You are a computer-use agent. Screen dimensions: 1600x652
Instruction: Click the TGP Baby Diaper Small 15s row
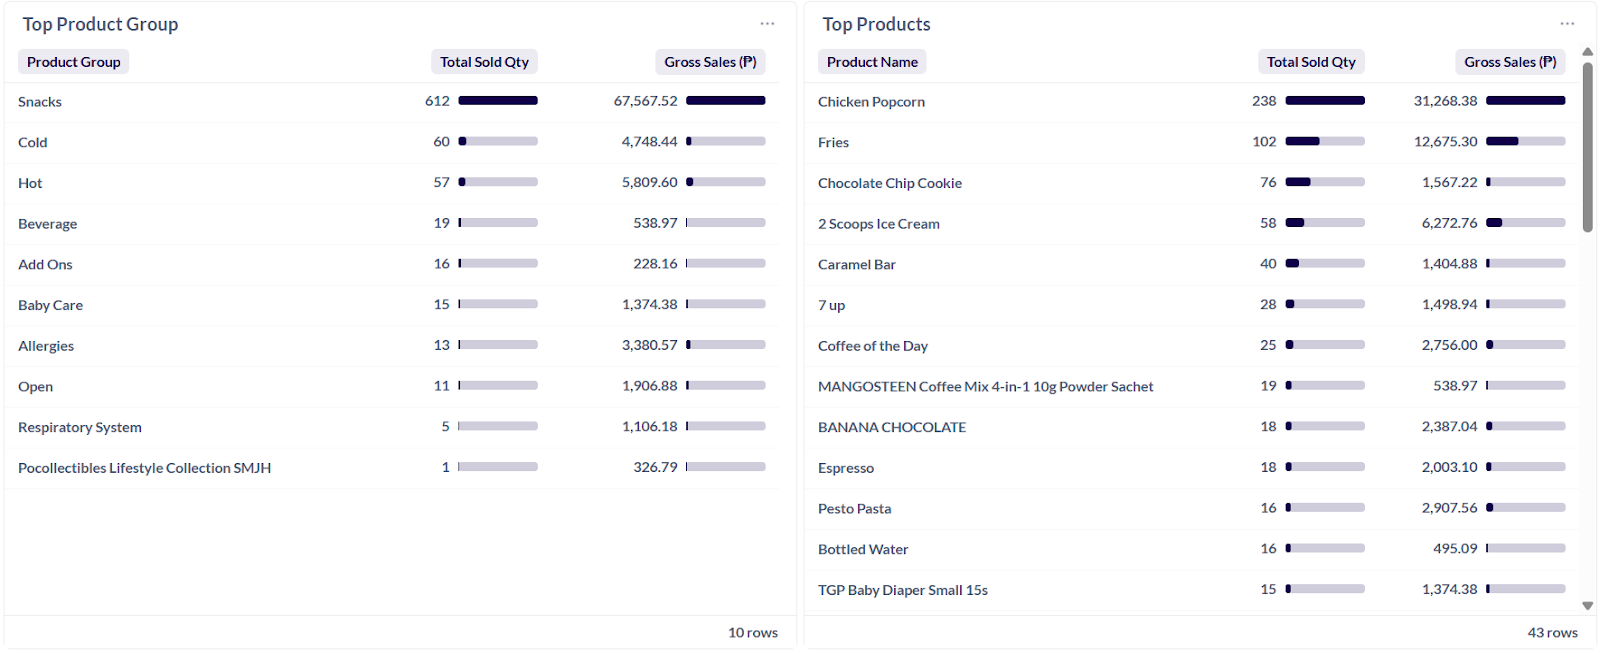903,590
